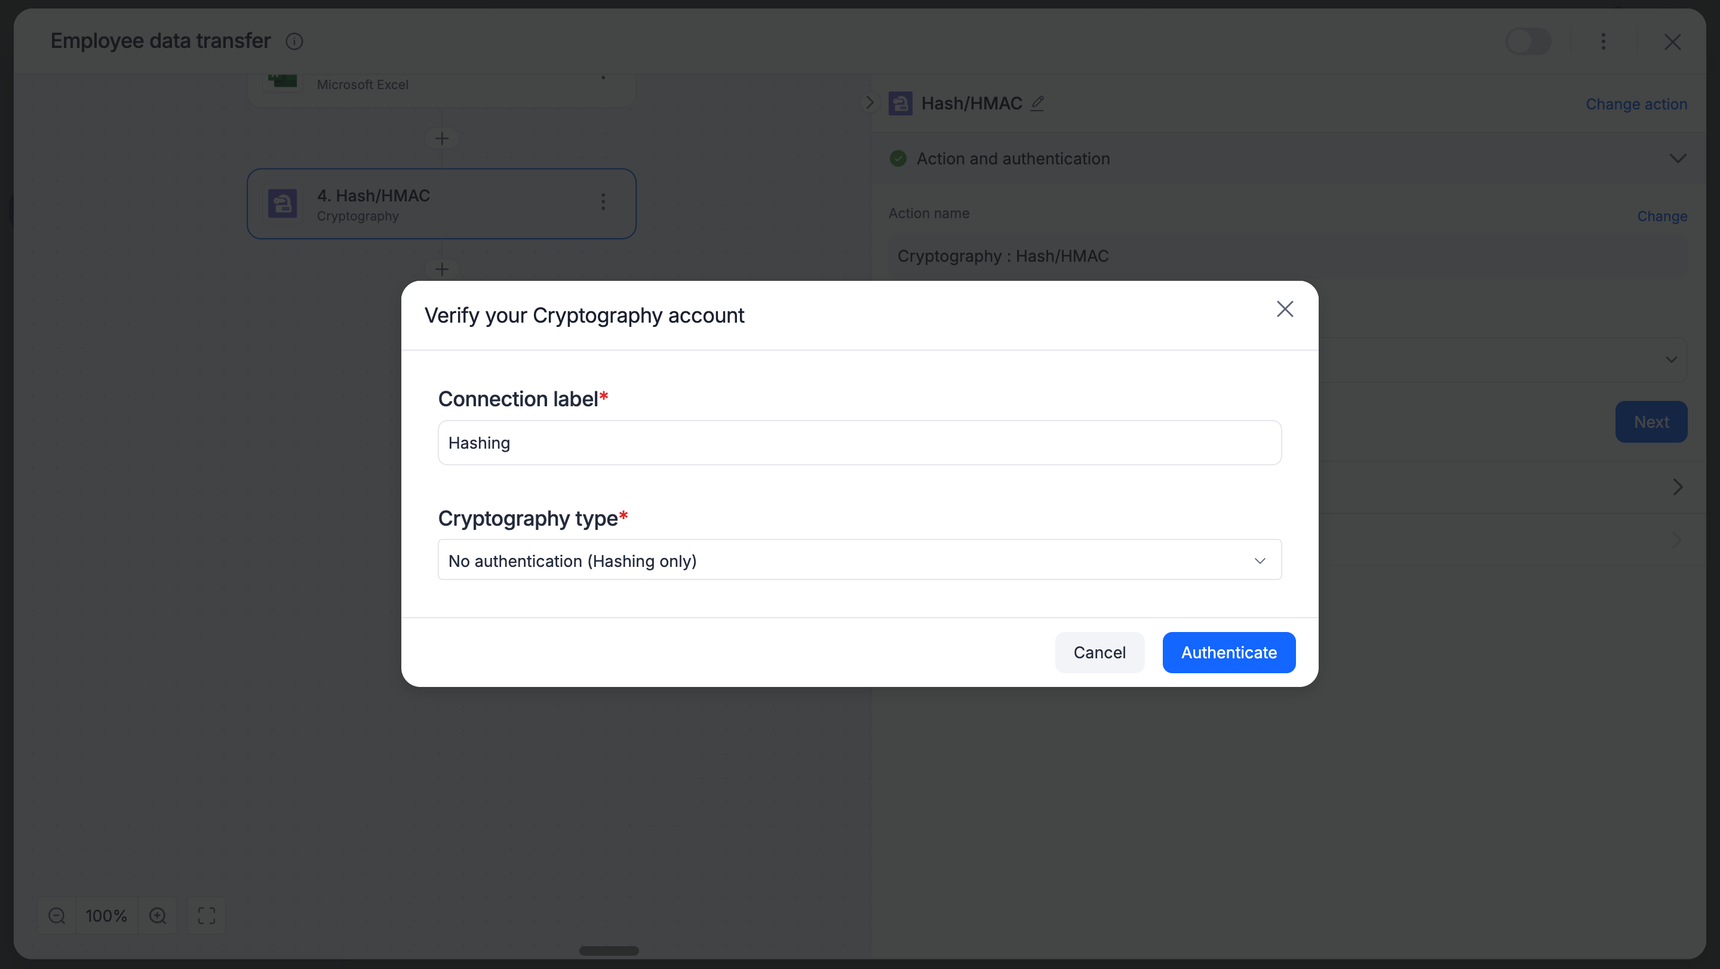Image resolution: width=1720 pixels, height=969 pixels.
Task: Click the Change action link
Action: (1636, 104)
